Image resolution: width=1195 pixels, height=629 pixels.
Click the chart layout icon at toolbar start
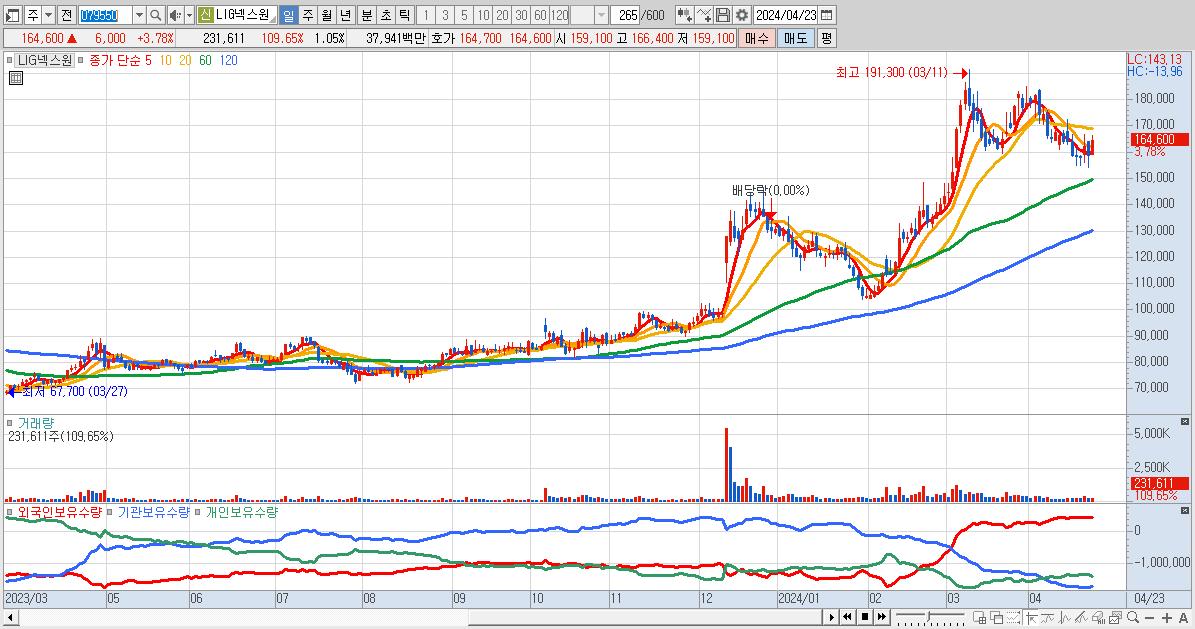tap(12, 15)
